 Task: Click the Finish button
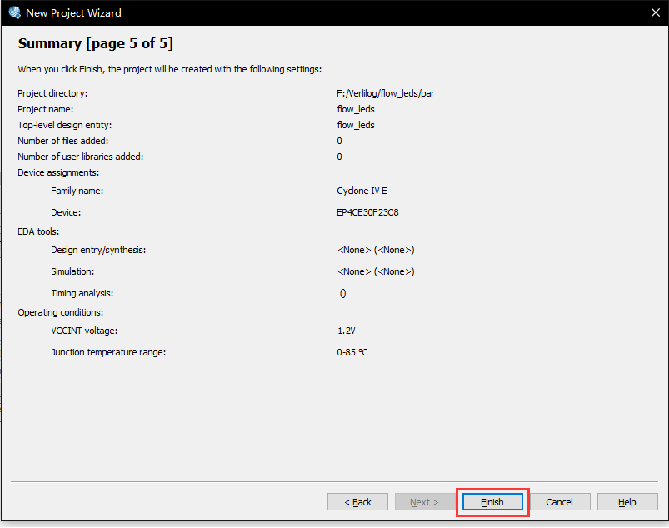492,502
